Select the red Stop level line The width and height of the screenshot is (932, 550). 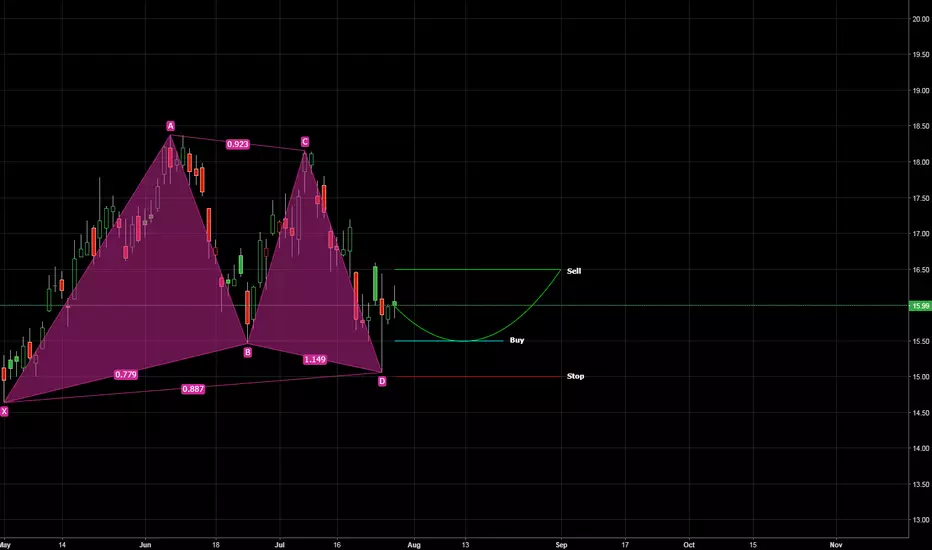477,376
